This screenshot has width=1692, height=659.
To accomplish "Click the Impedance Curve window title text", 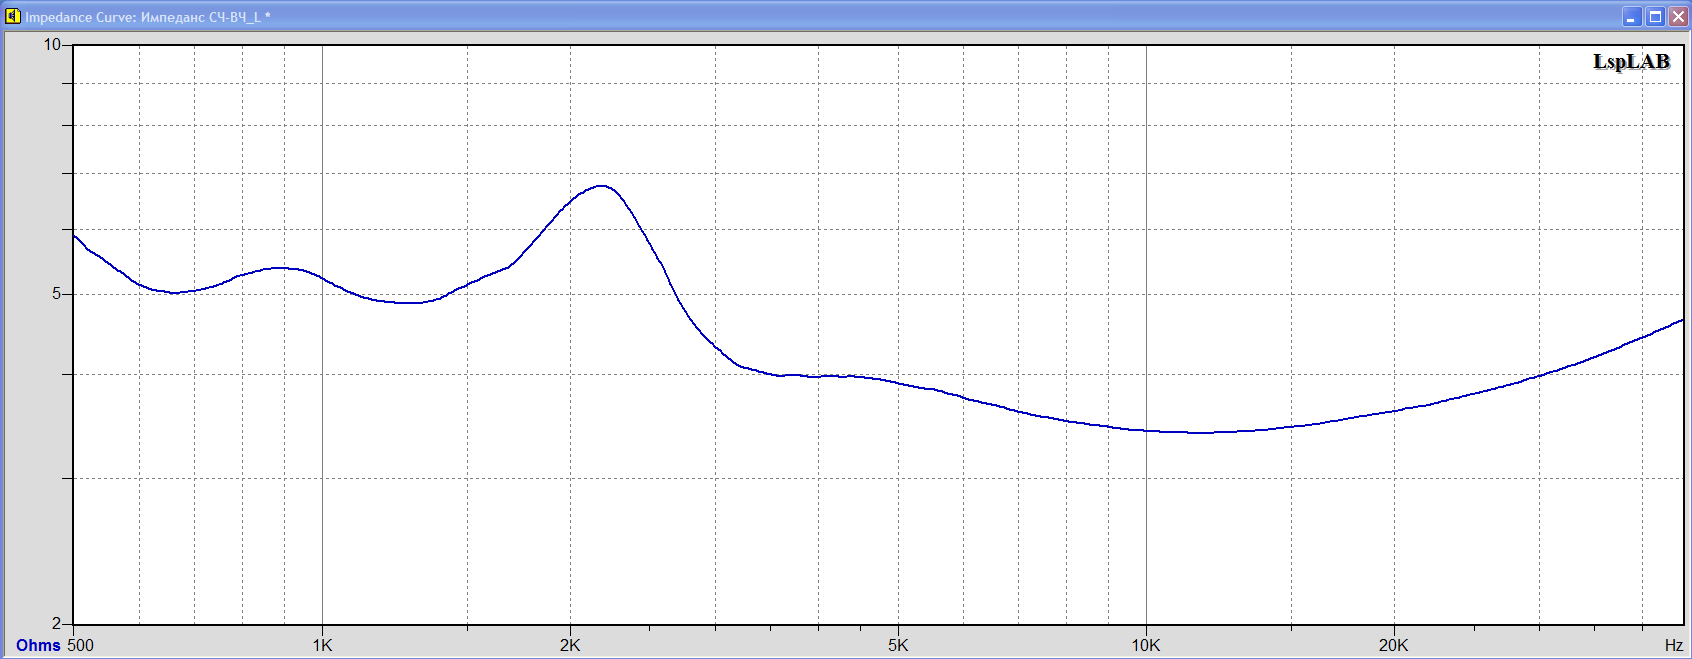I will click(x=147, y=17).
